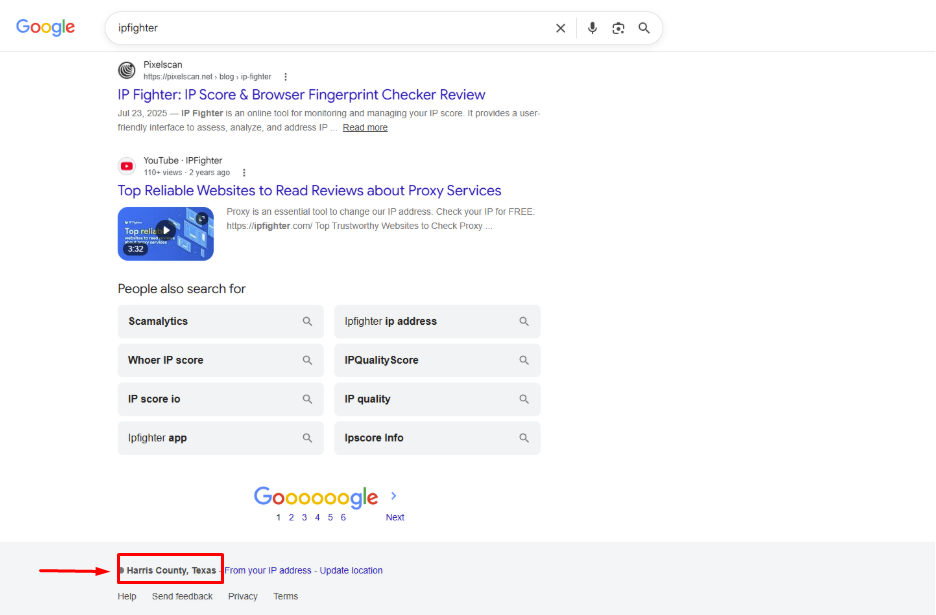
Task: Click the Google logo in the header
Action: pyautogui.click(x=45, y=27)
